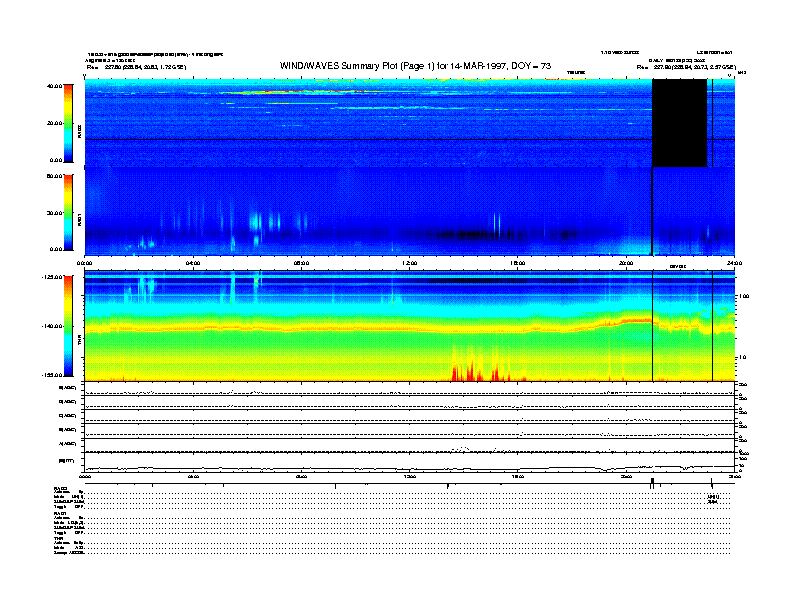Image resolution: width=792 pixels, height=612 pixels.
Task: Click the 20:00 tick label under RAD1 spectrogram
Action: click(x=626, y=263)
